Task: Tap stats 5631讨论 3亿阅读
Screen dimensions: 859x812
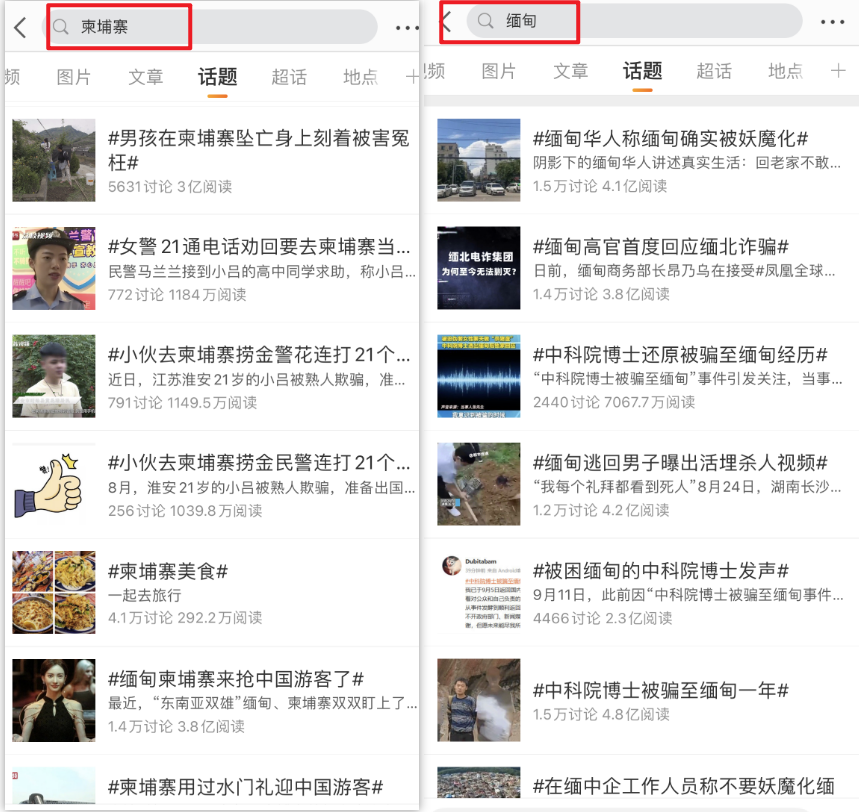Action: coord(170,187)
